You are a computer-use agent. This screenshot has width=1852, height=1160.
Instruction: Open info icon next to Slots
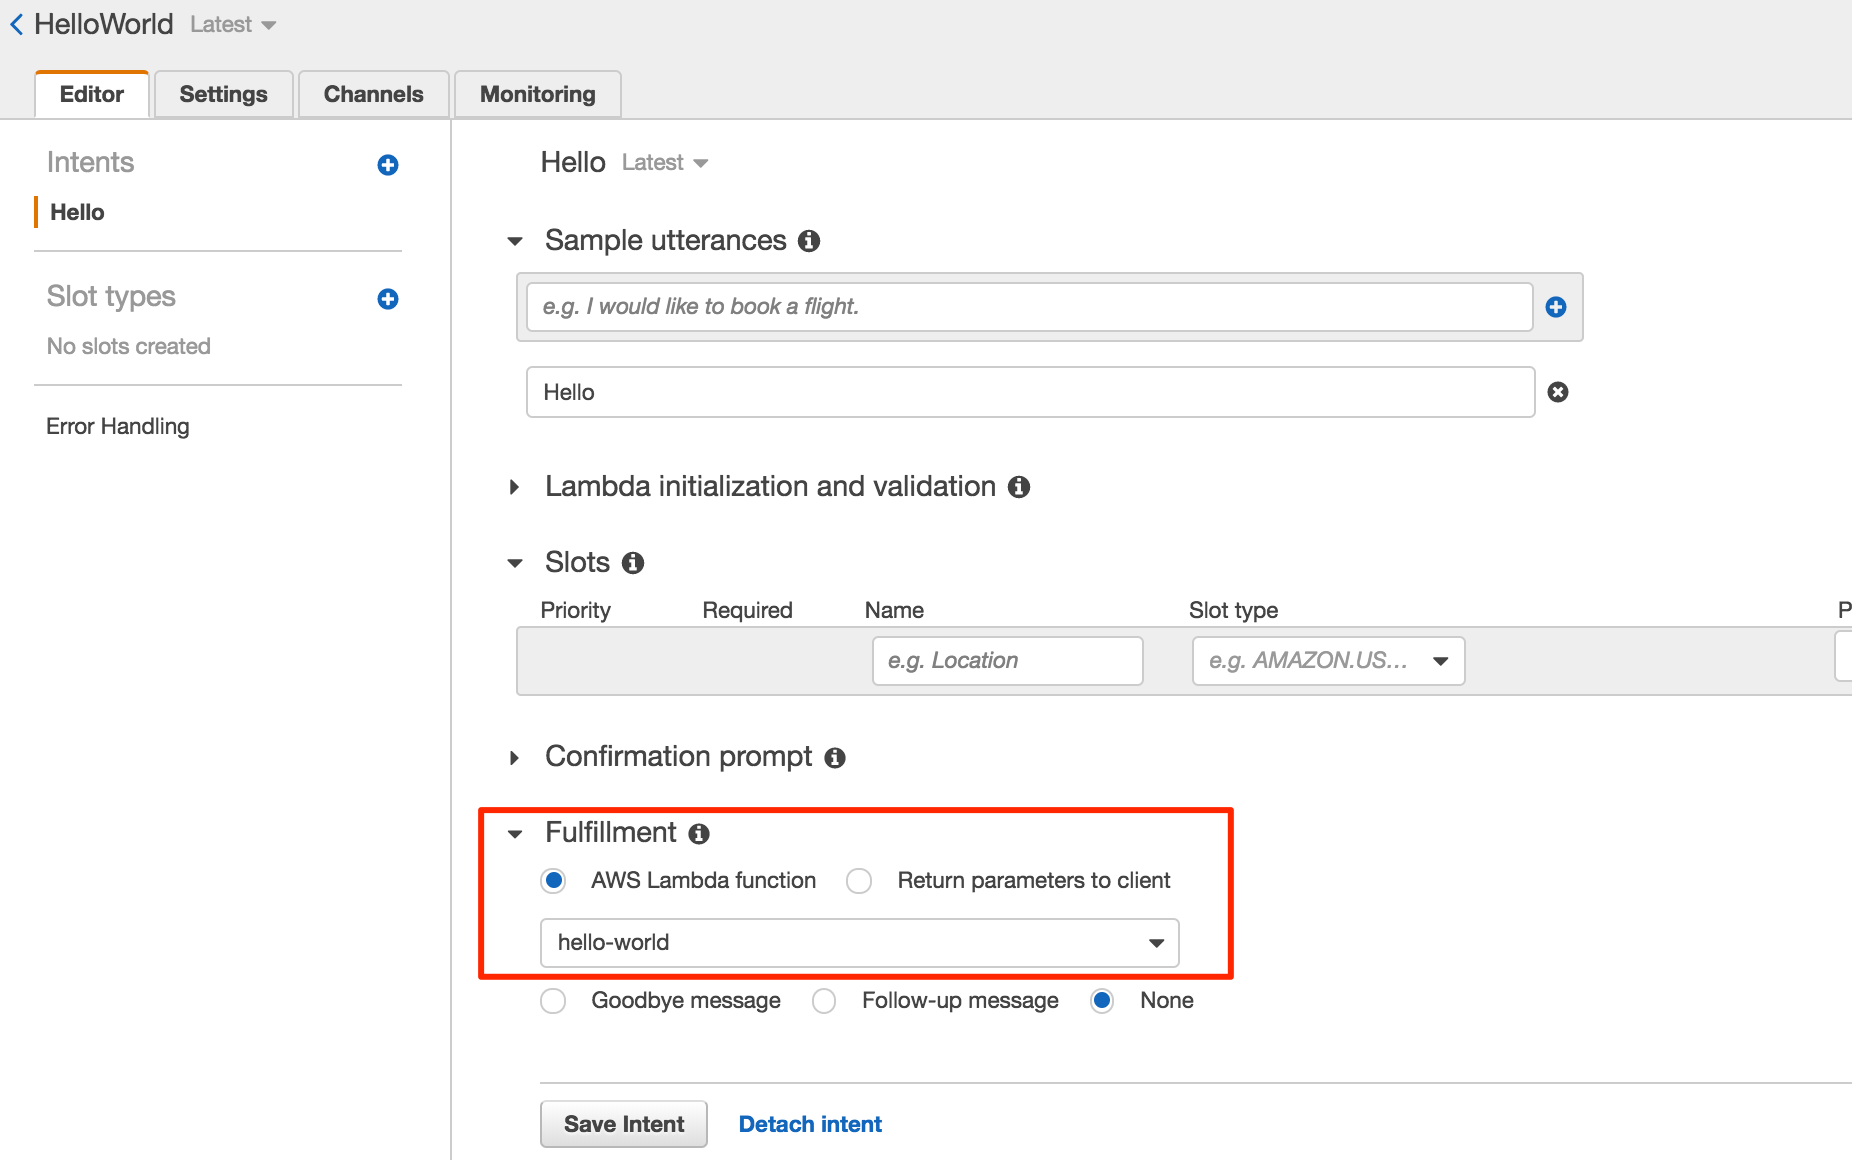click(633, 563)
